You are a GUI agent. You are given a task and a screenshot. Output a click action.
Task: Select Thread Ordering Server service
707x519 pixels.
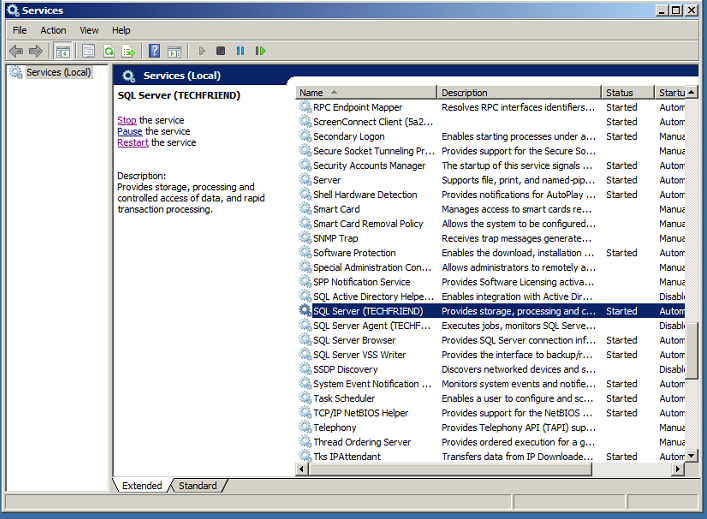491,441
